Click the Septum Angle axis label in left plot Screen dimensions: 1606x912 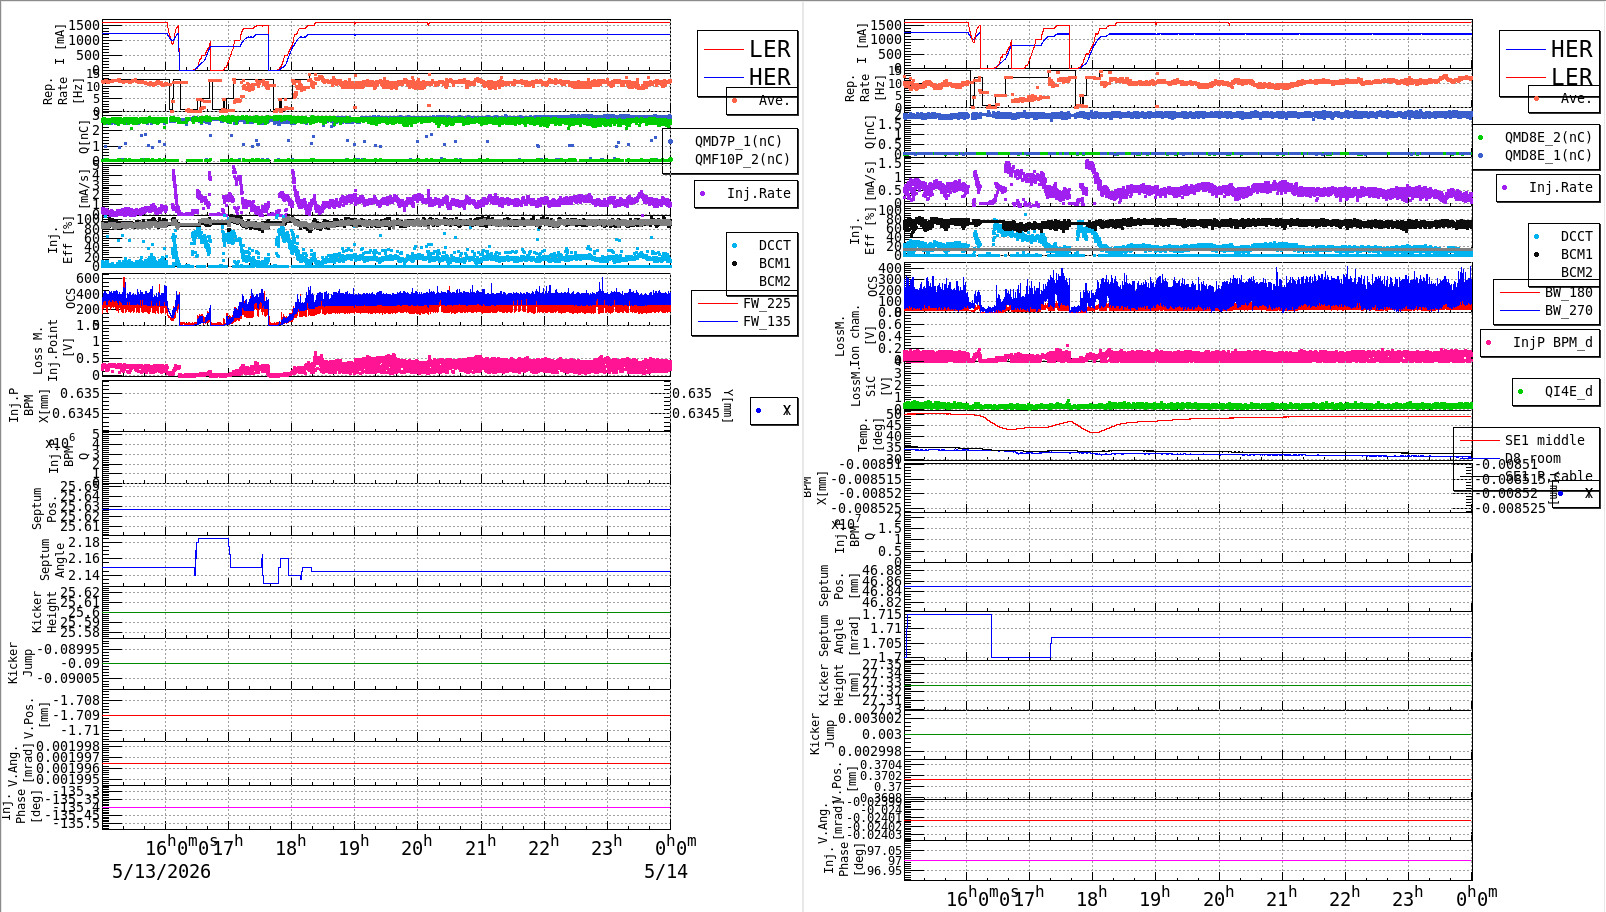click(x=52, y=560)
